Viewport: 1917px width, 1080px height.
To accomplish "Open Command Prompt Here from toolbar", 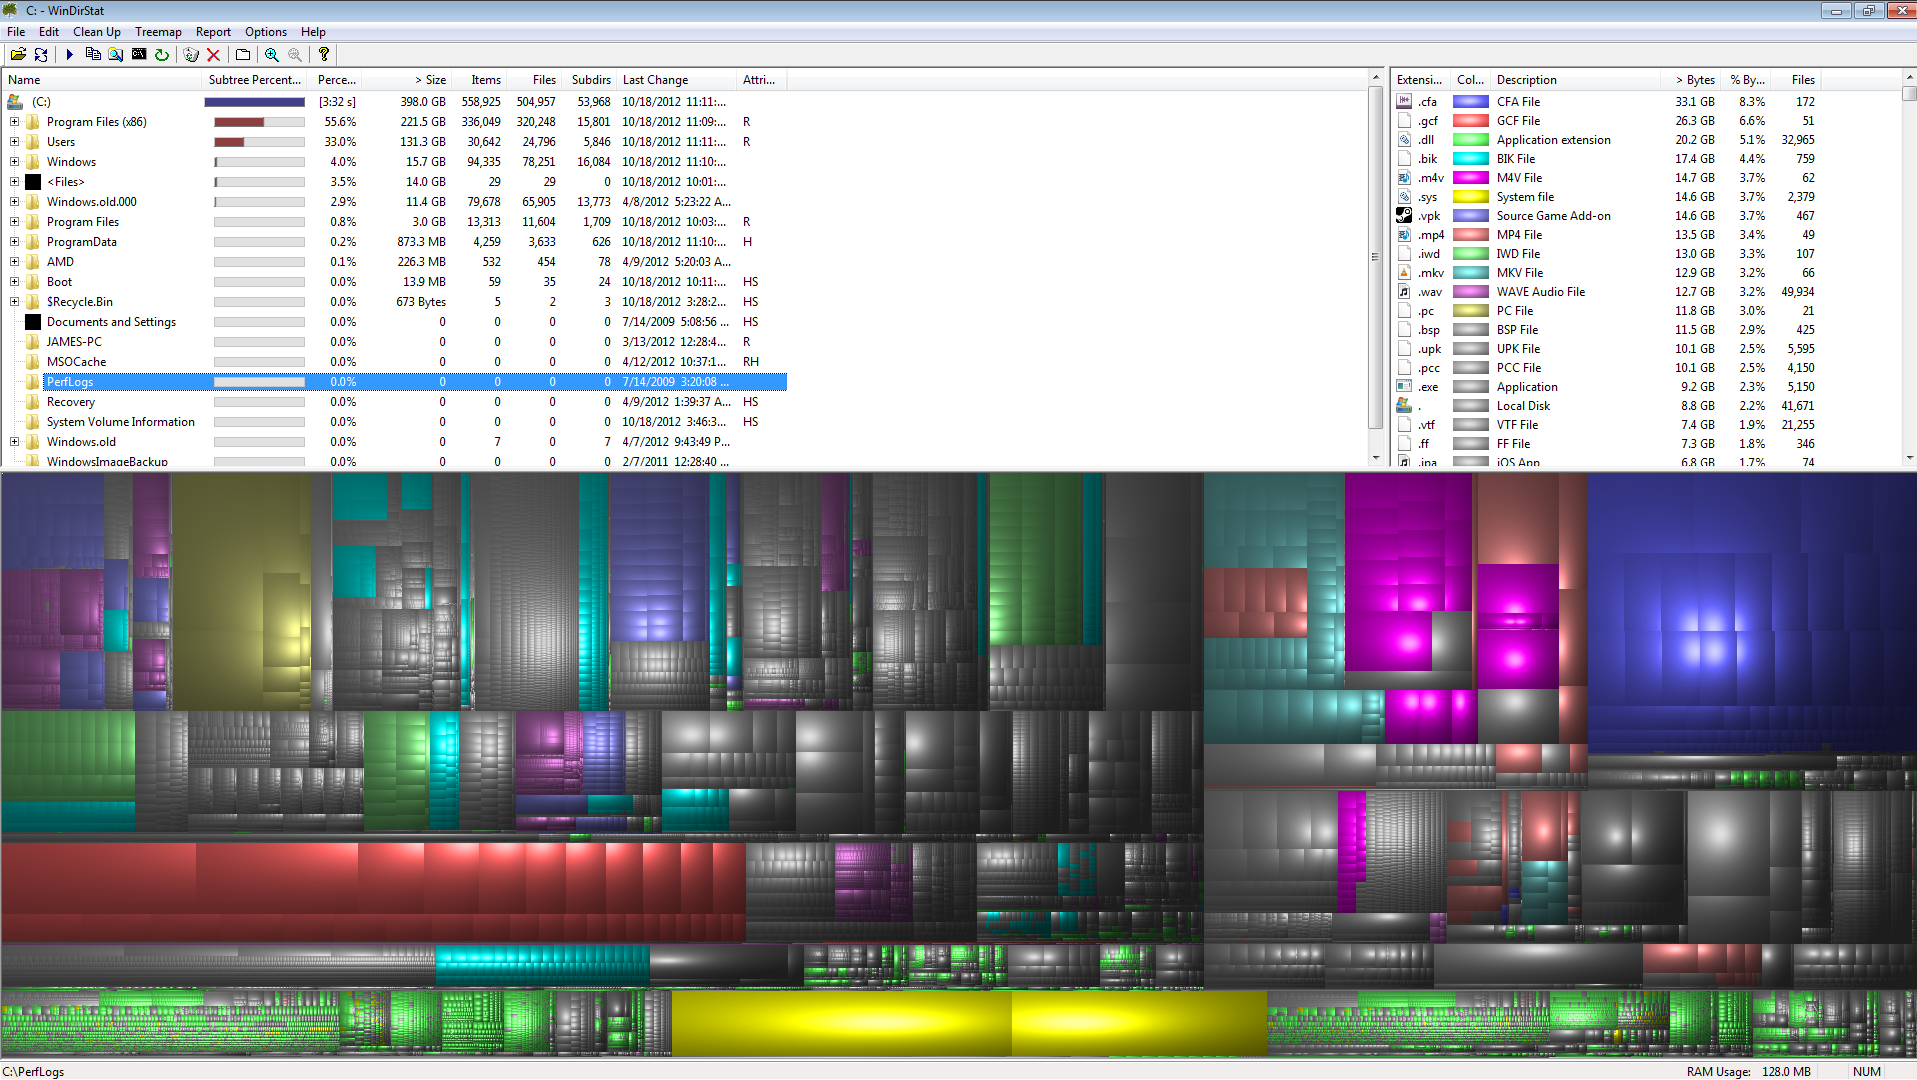I will pyautogui.click(x=139, y=55).
